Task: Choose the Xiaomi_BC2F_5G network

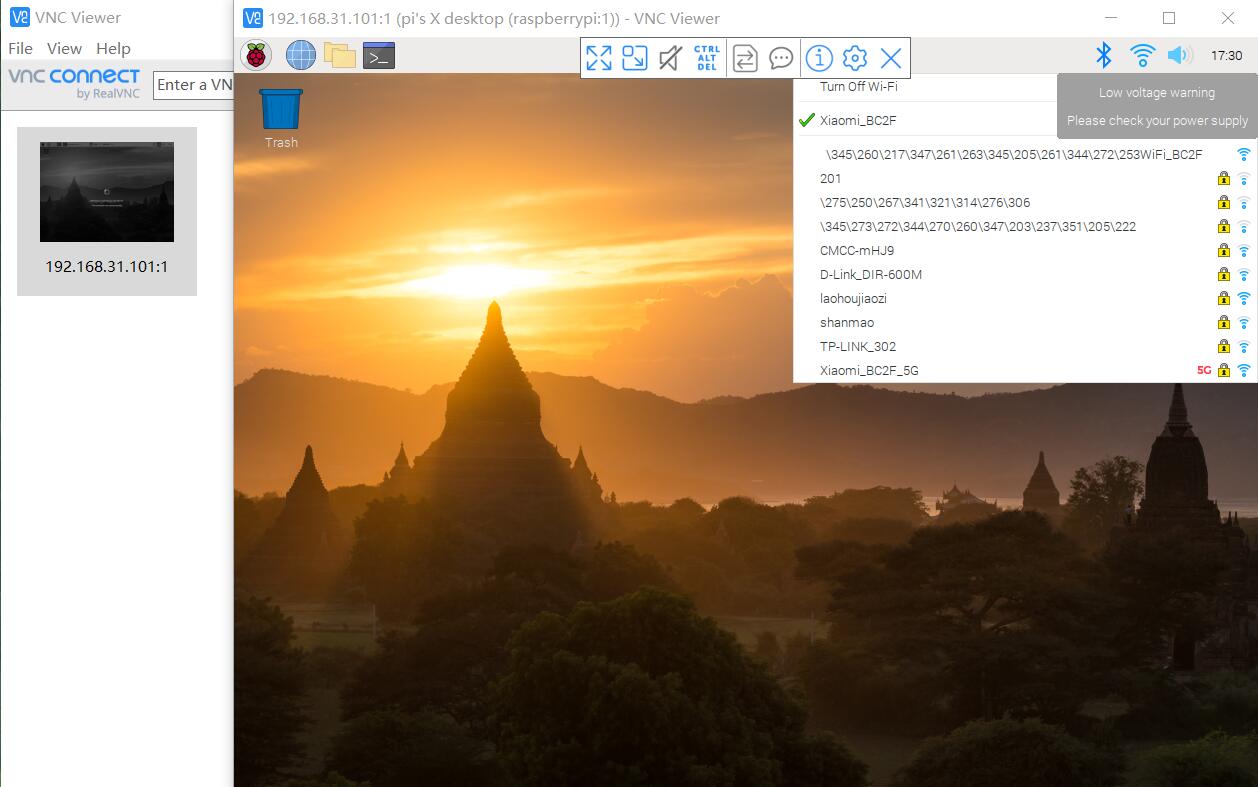Action: tap(869, 371)
